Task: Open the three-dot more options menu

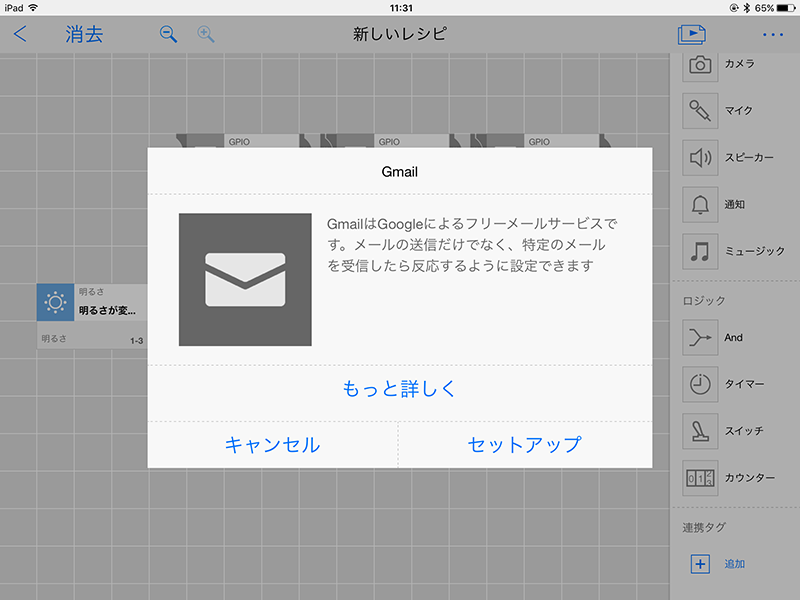Action: 773,34
